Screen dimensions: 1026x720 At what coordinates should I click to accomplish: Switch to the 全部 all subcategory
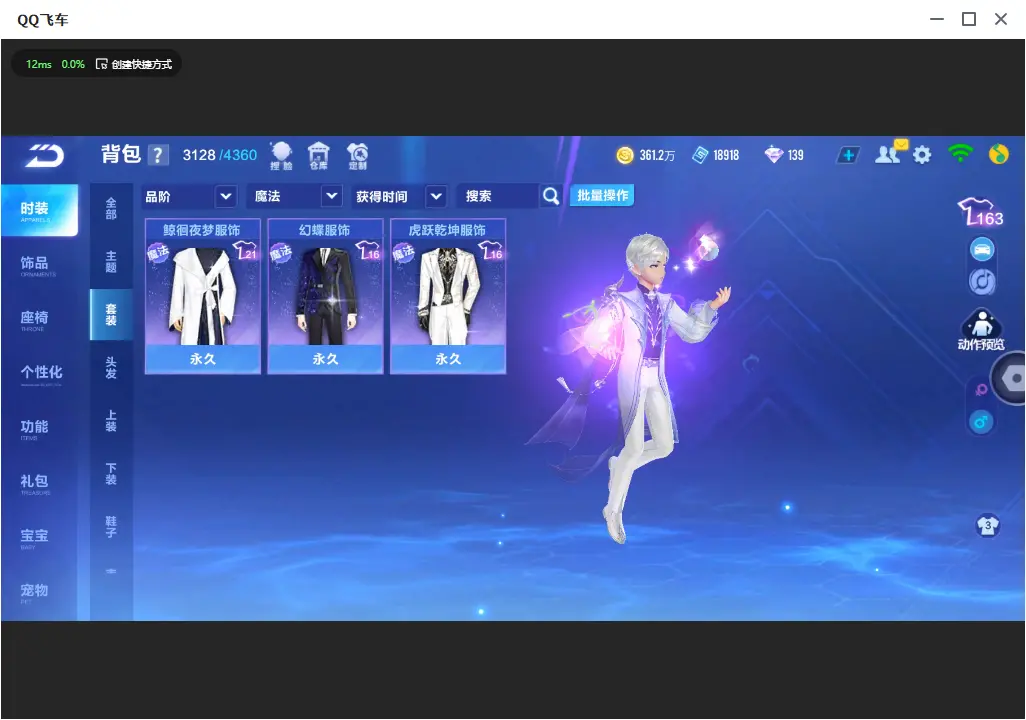[x=111, y=209]
